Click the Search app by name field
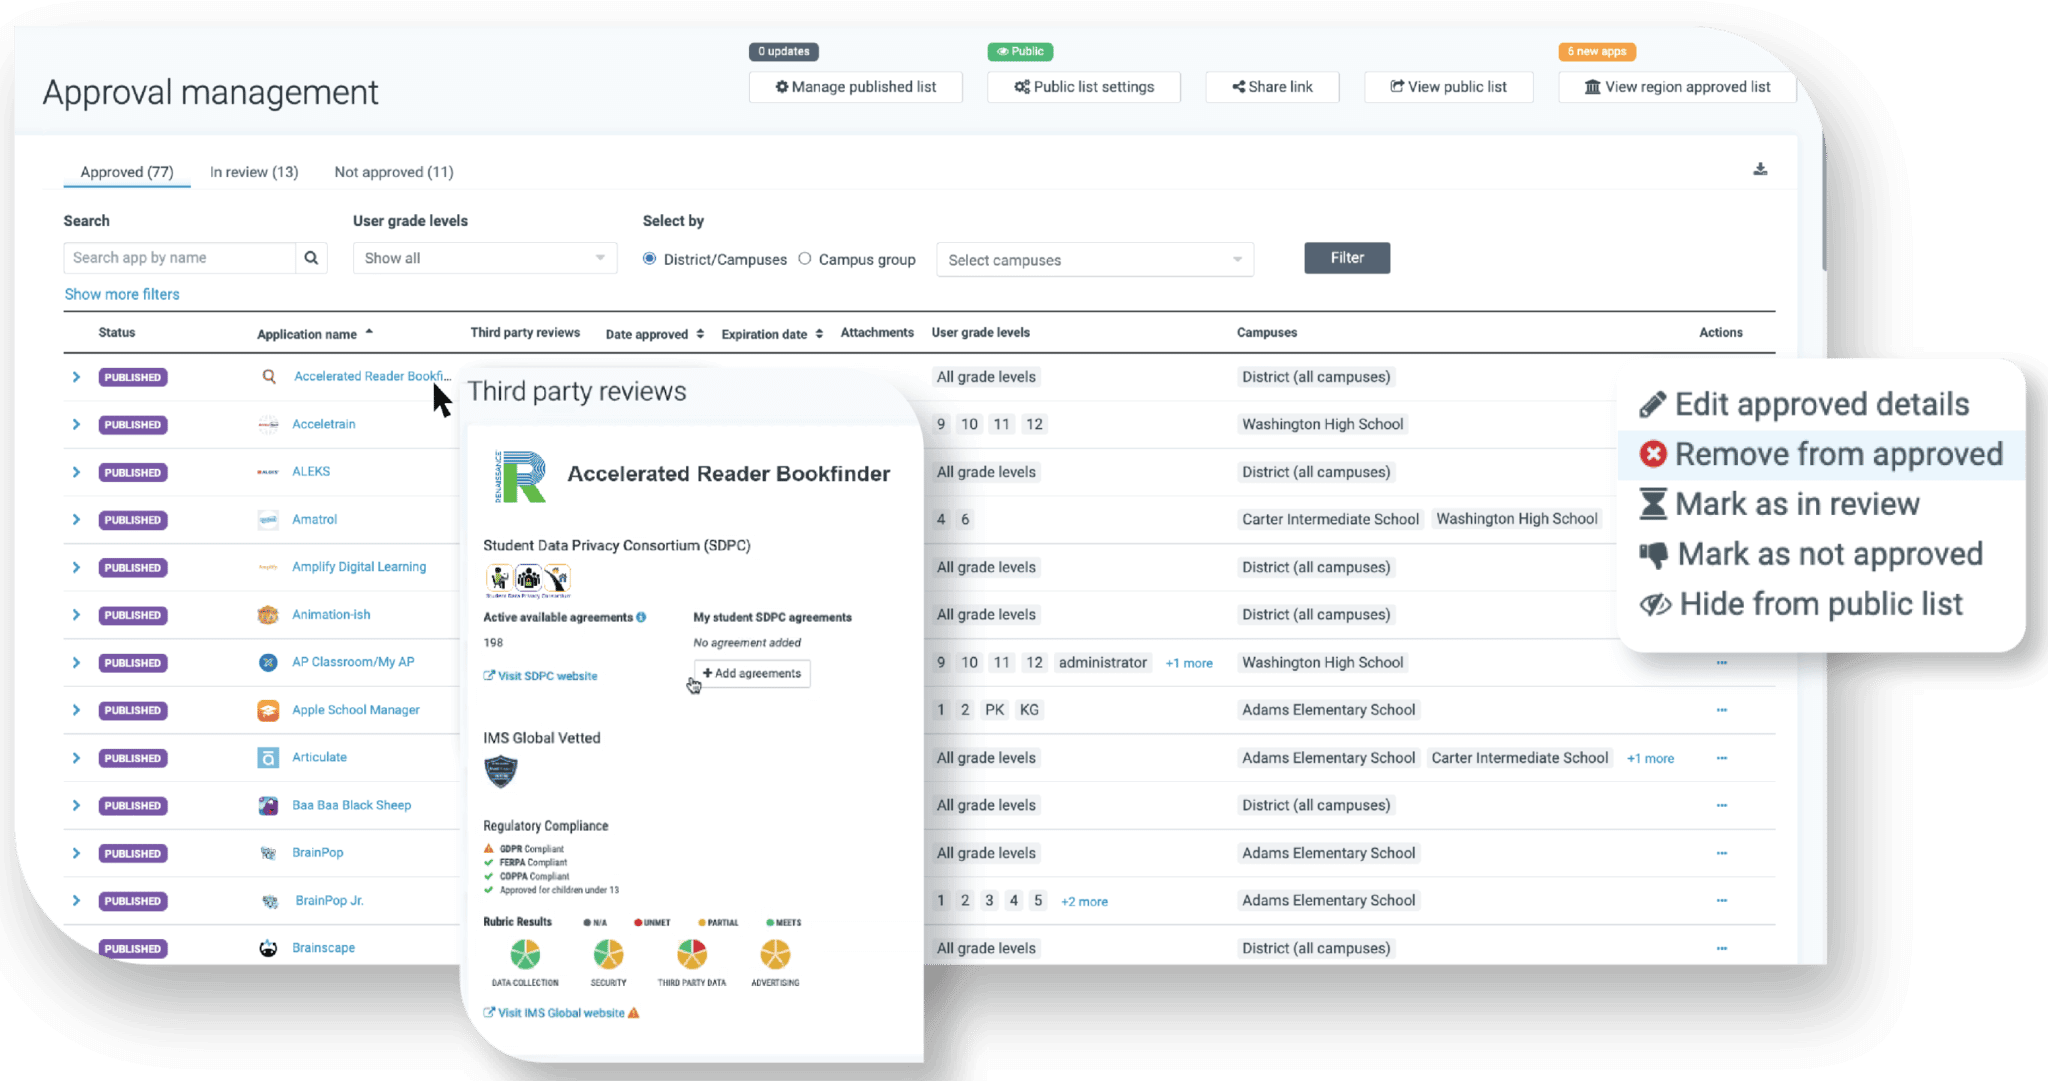 click(180, 258)
